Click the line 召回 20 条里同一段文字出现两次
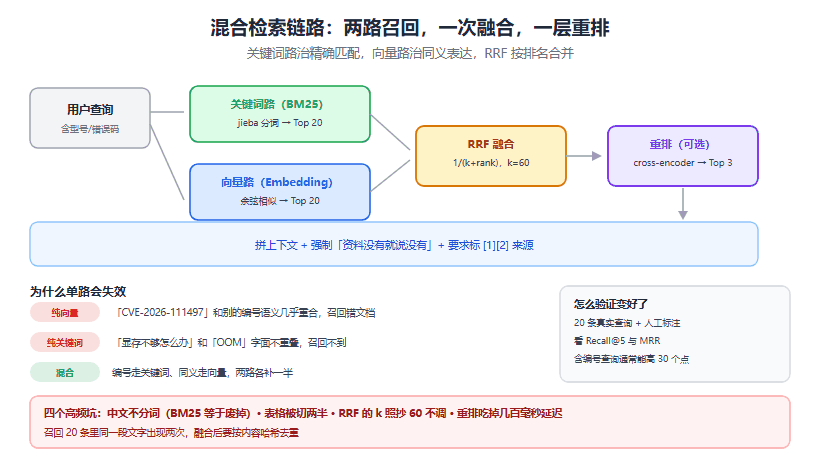This screenshot has width=820, height=470. click(x=171, y=432)
